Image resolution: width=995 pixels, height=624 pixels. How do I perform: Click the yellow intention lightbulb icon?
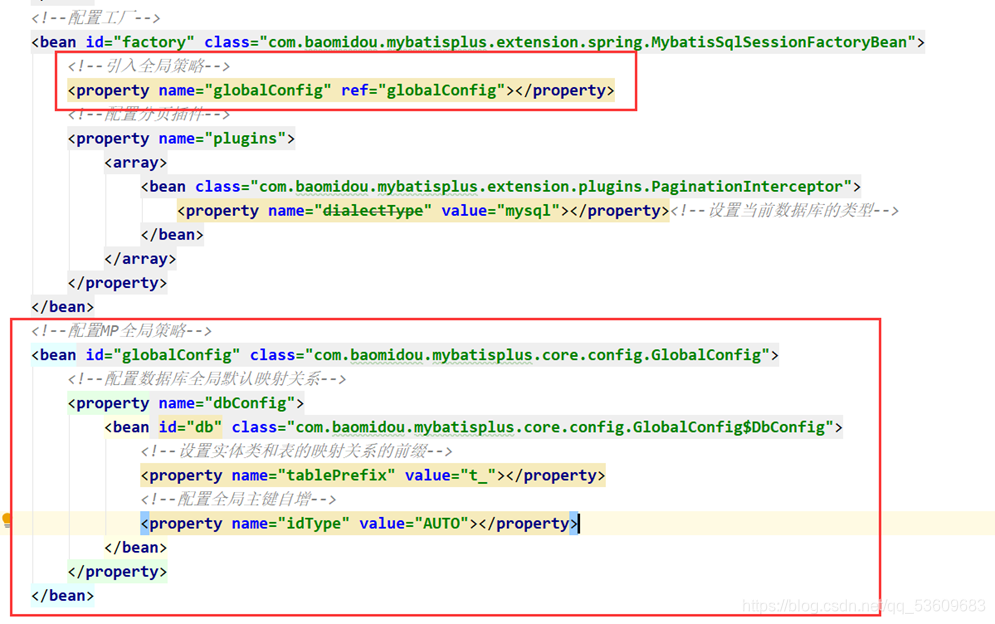click(x=7, y=521)
